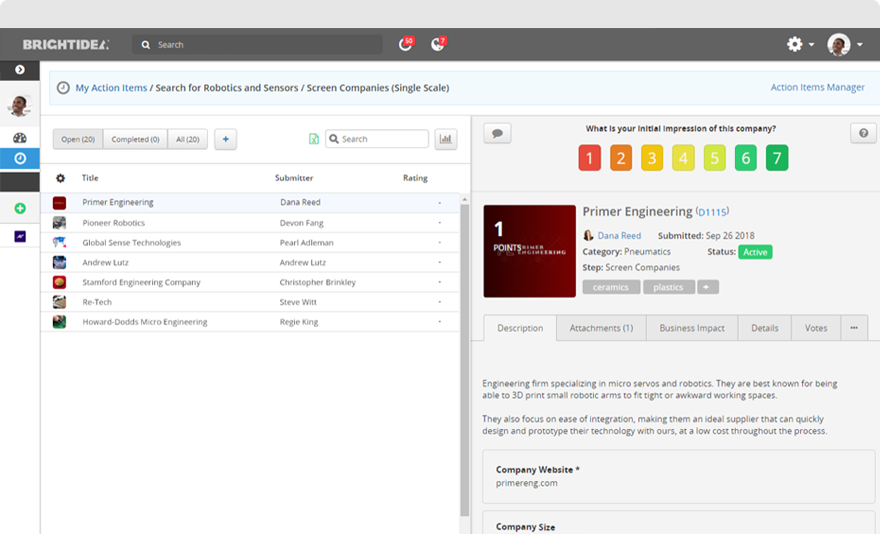The image size is (880, 534).
Task: Go to My Action Items breadcrumb
Action: click(111, 88)
